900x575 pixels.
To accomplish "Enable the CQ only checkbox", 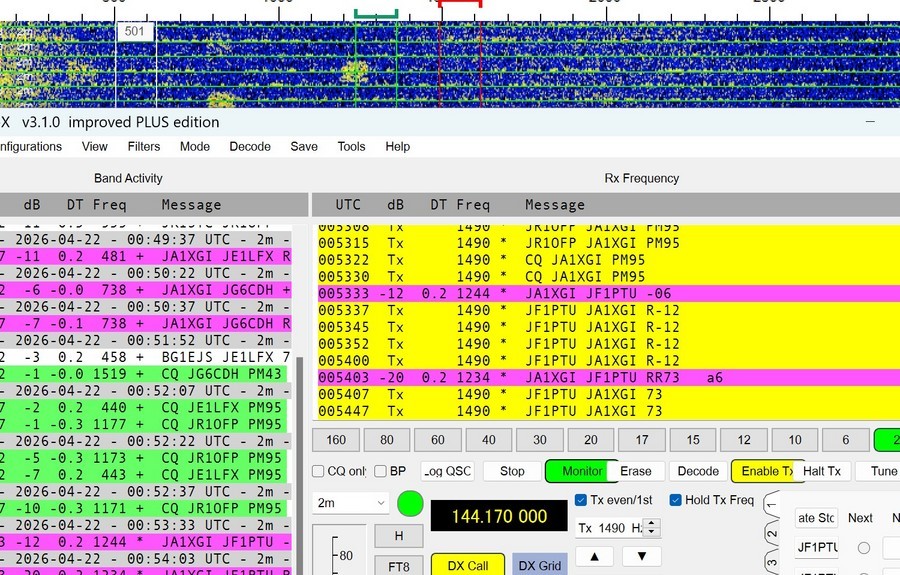I will (318, 472).
